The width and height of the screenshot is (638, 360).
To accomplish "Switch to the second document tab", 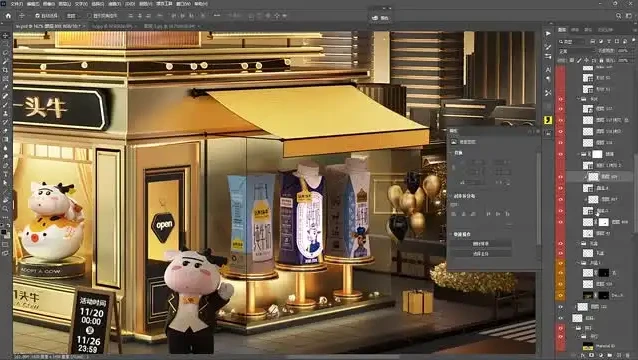I will [x=114, y=26].
